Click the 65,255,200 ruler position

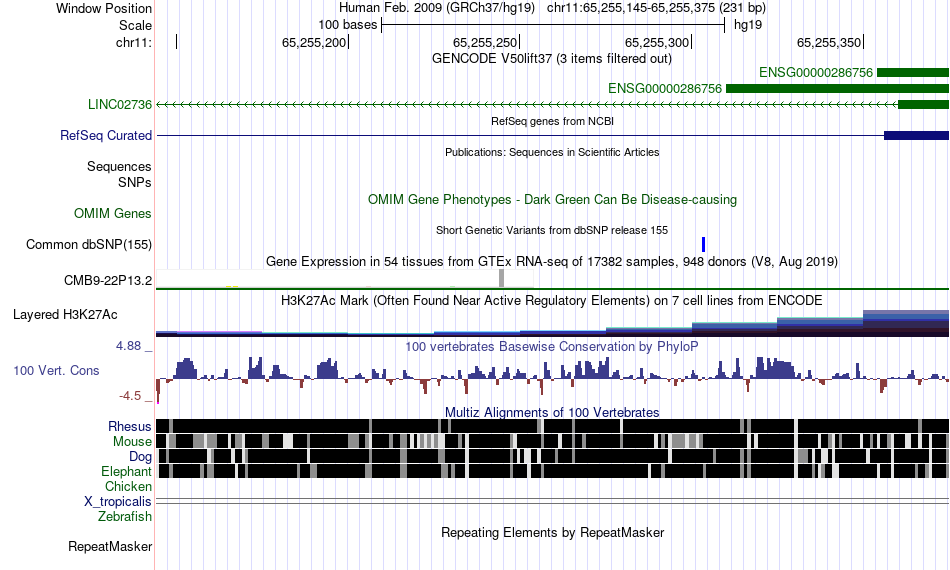click(314, 42)
